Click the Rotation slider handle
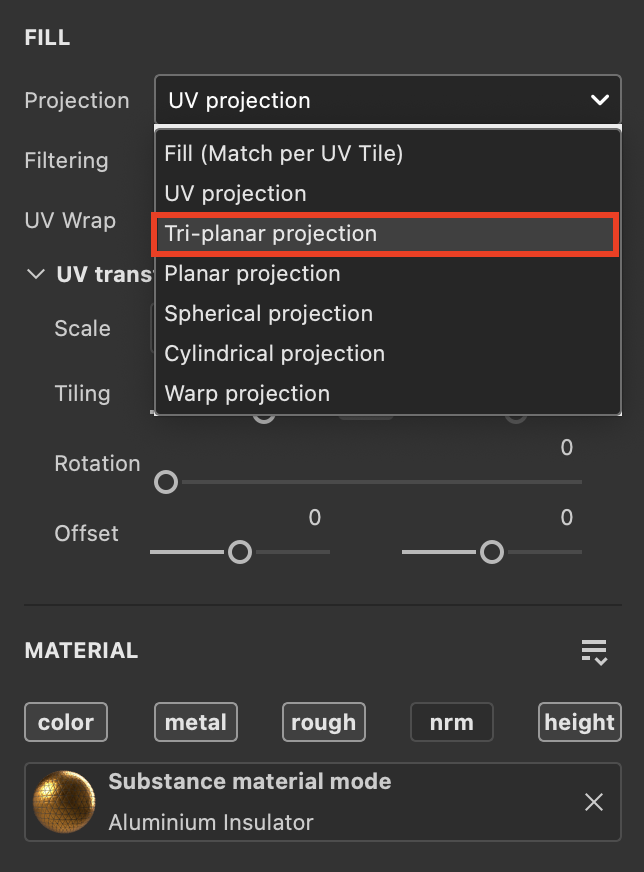644x872 pixels. (166, 482)
